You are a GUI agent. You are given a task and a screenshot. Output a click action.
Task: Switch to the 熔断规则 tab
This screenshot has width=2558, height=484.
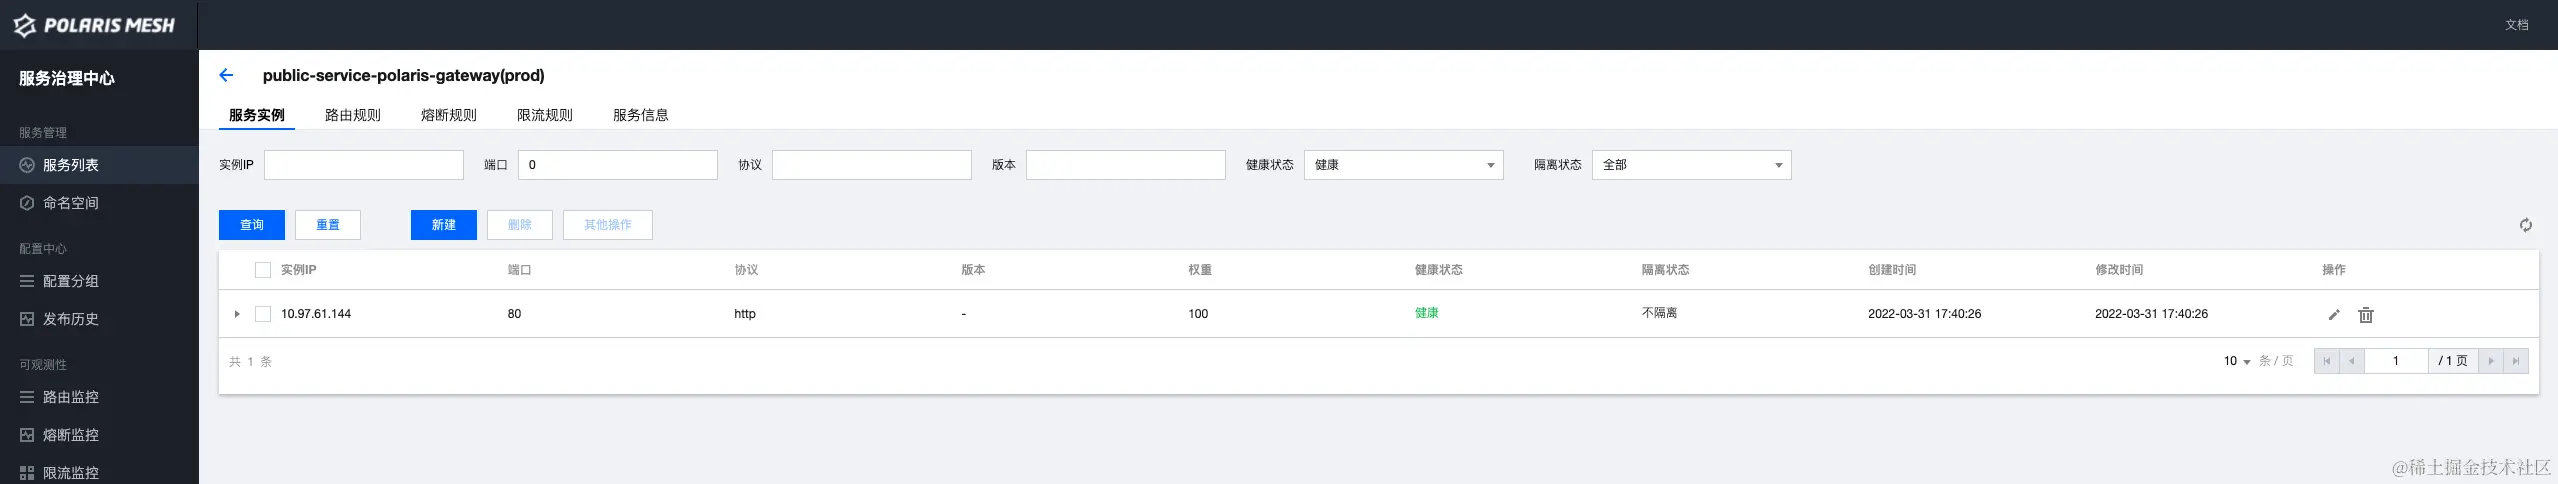tap(449, 115)
